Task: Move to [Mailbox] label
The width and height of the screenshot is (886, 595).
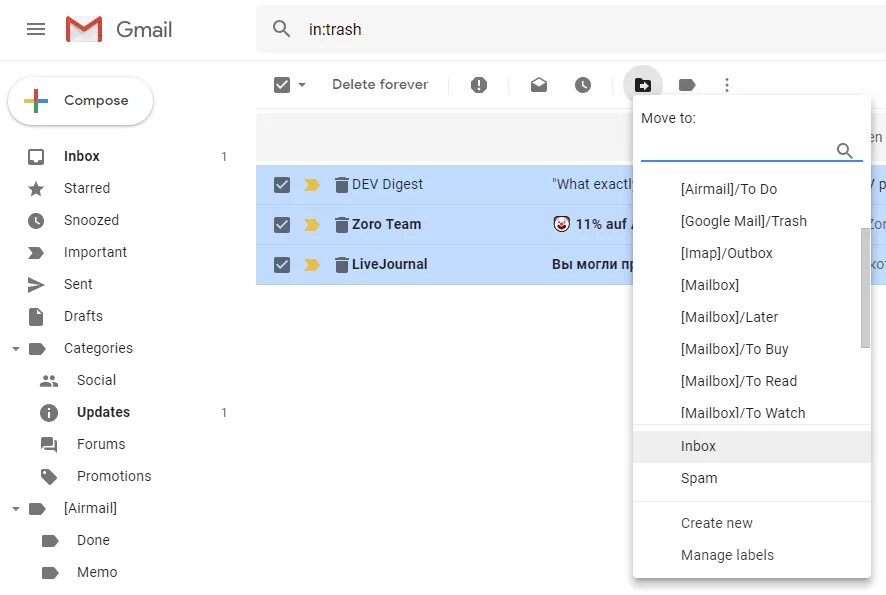Action: tap(752, 285)
